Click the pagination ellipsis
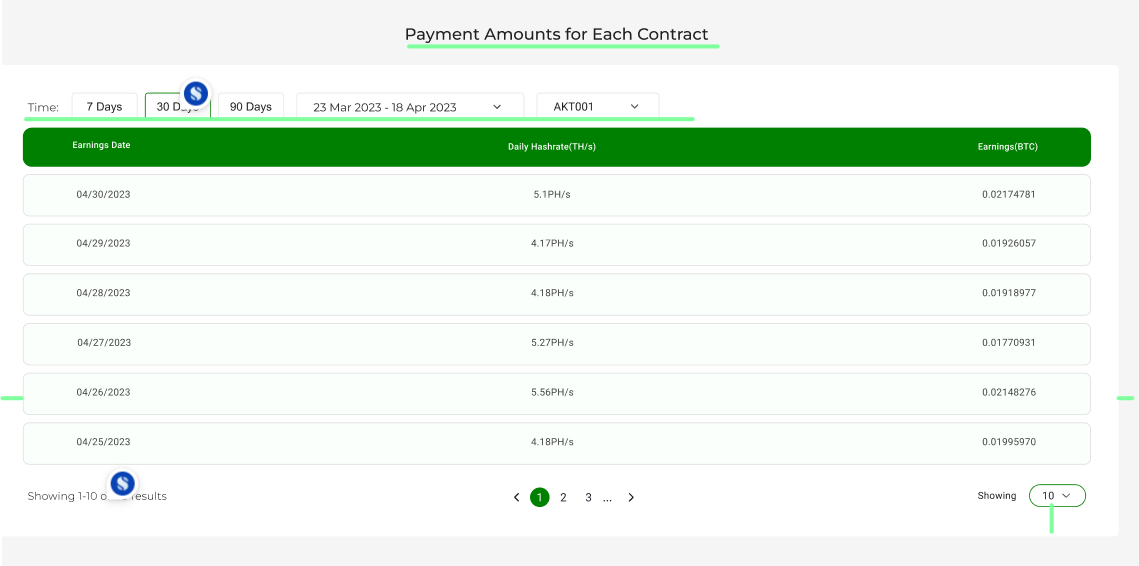The image size is (1139, 566). (607, 498)
